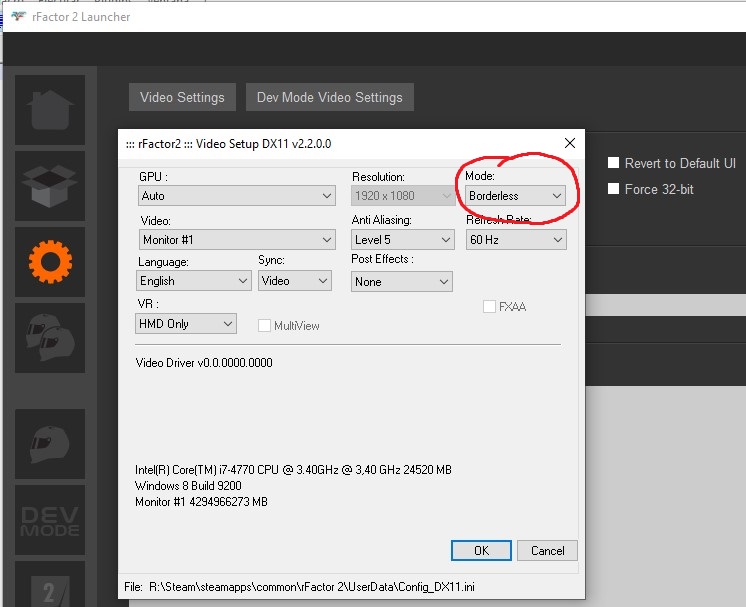This screenshot has width=746, height=607.
Task: Click Windows 8 Build 9200 text
Action: 188,486
